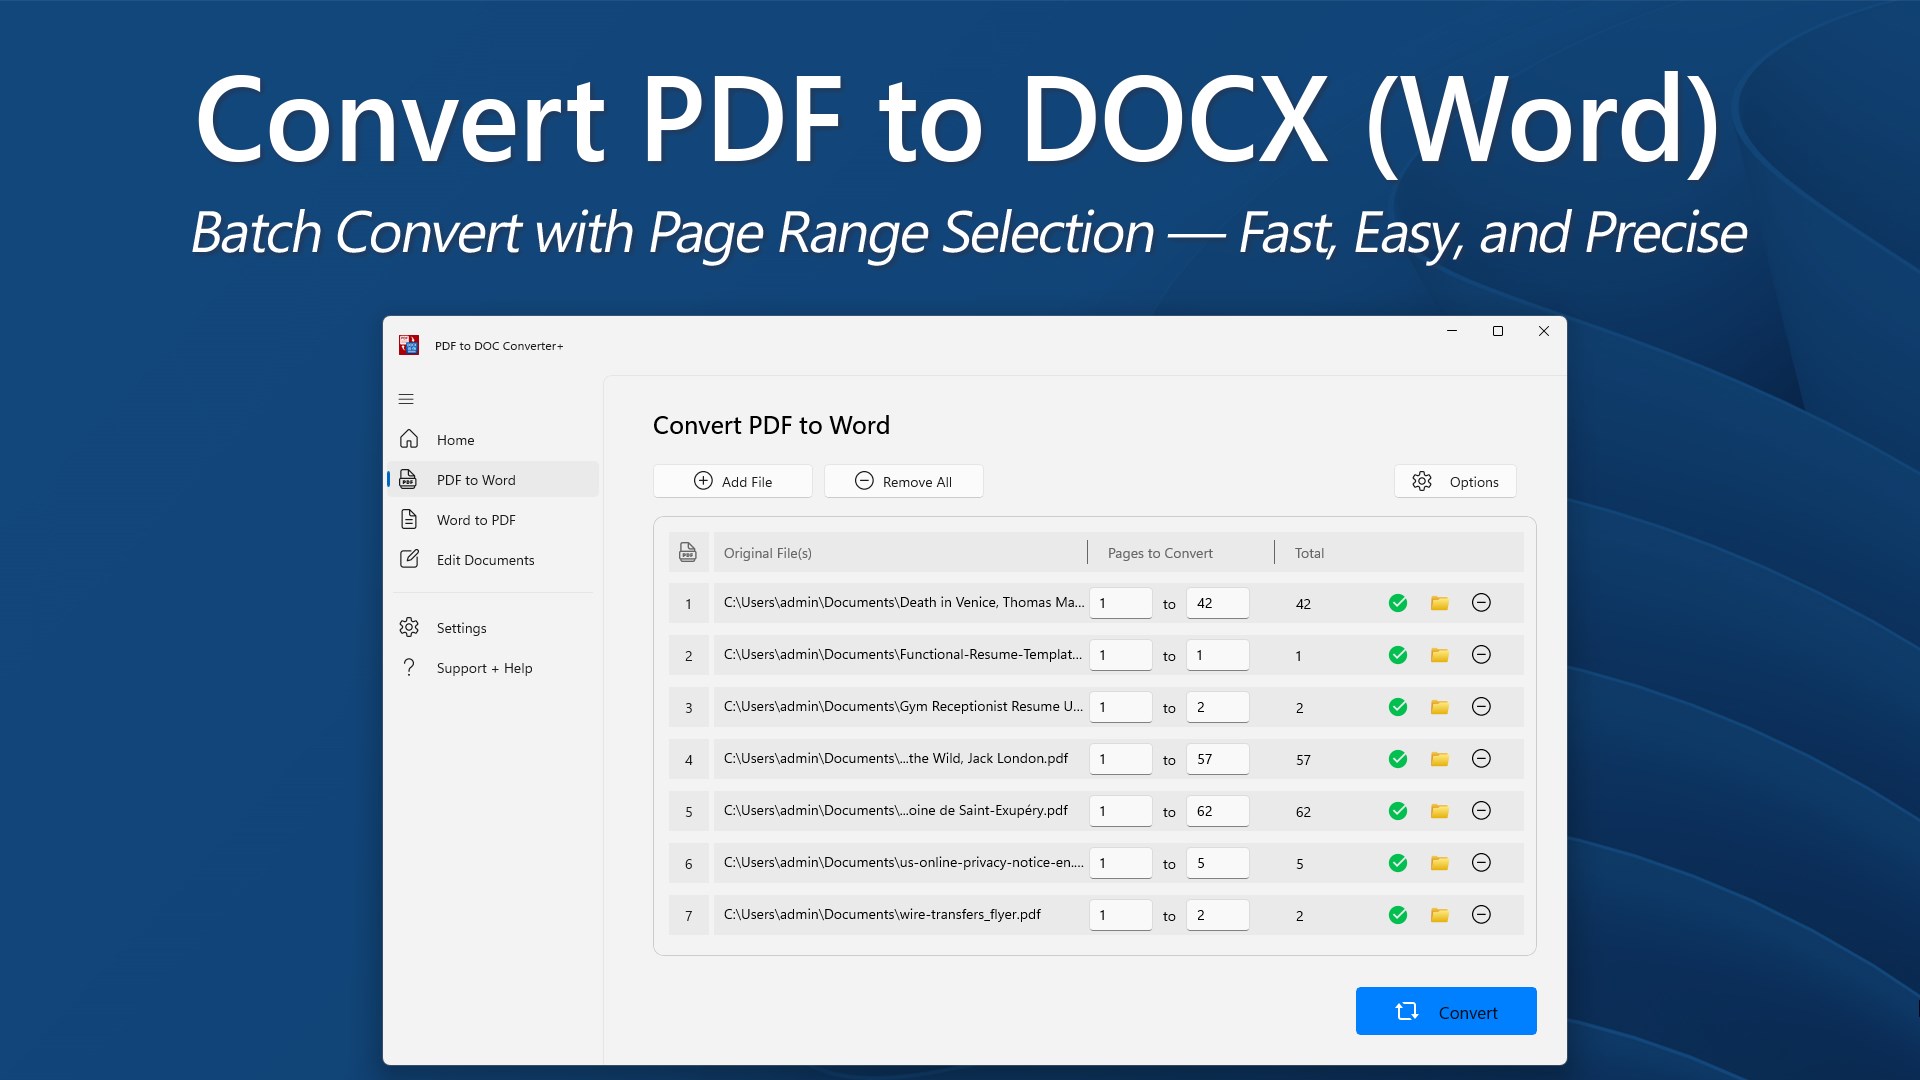Screen dimensions: 1920x1080
Task: Open the Settings page
Action: (x=461, y=628)
